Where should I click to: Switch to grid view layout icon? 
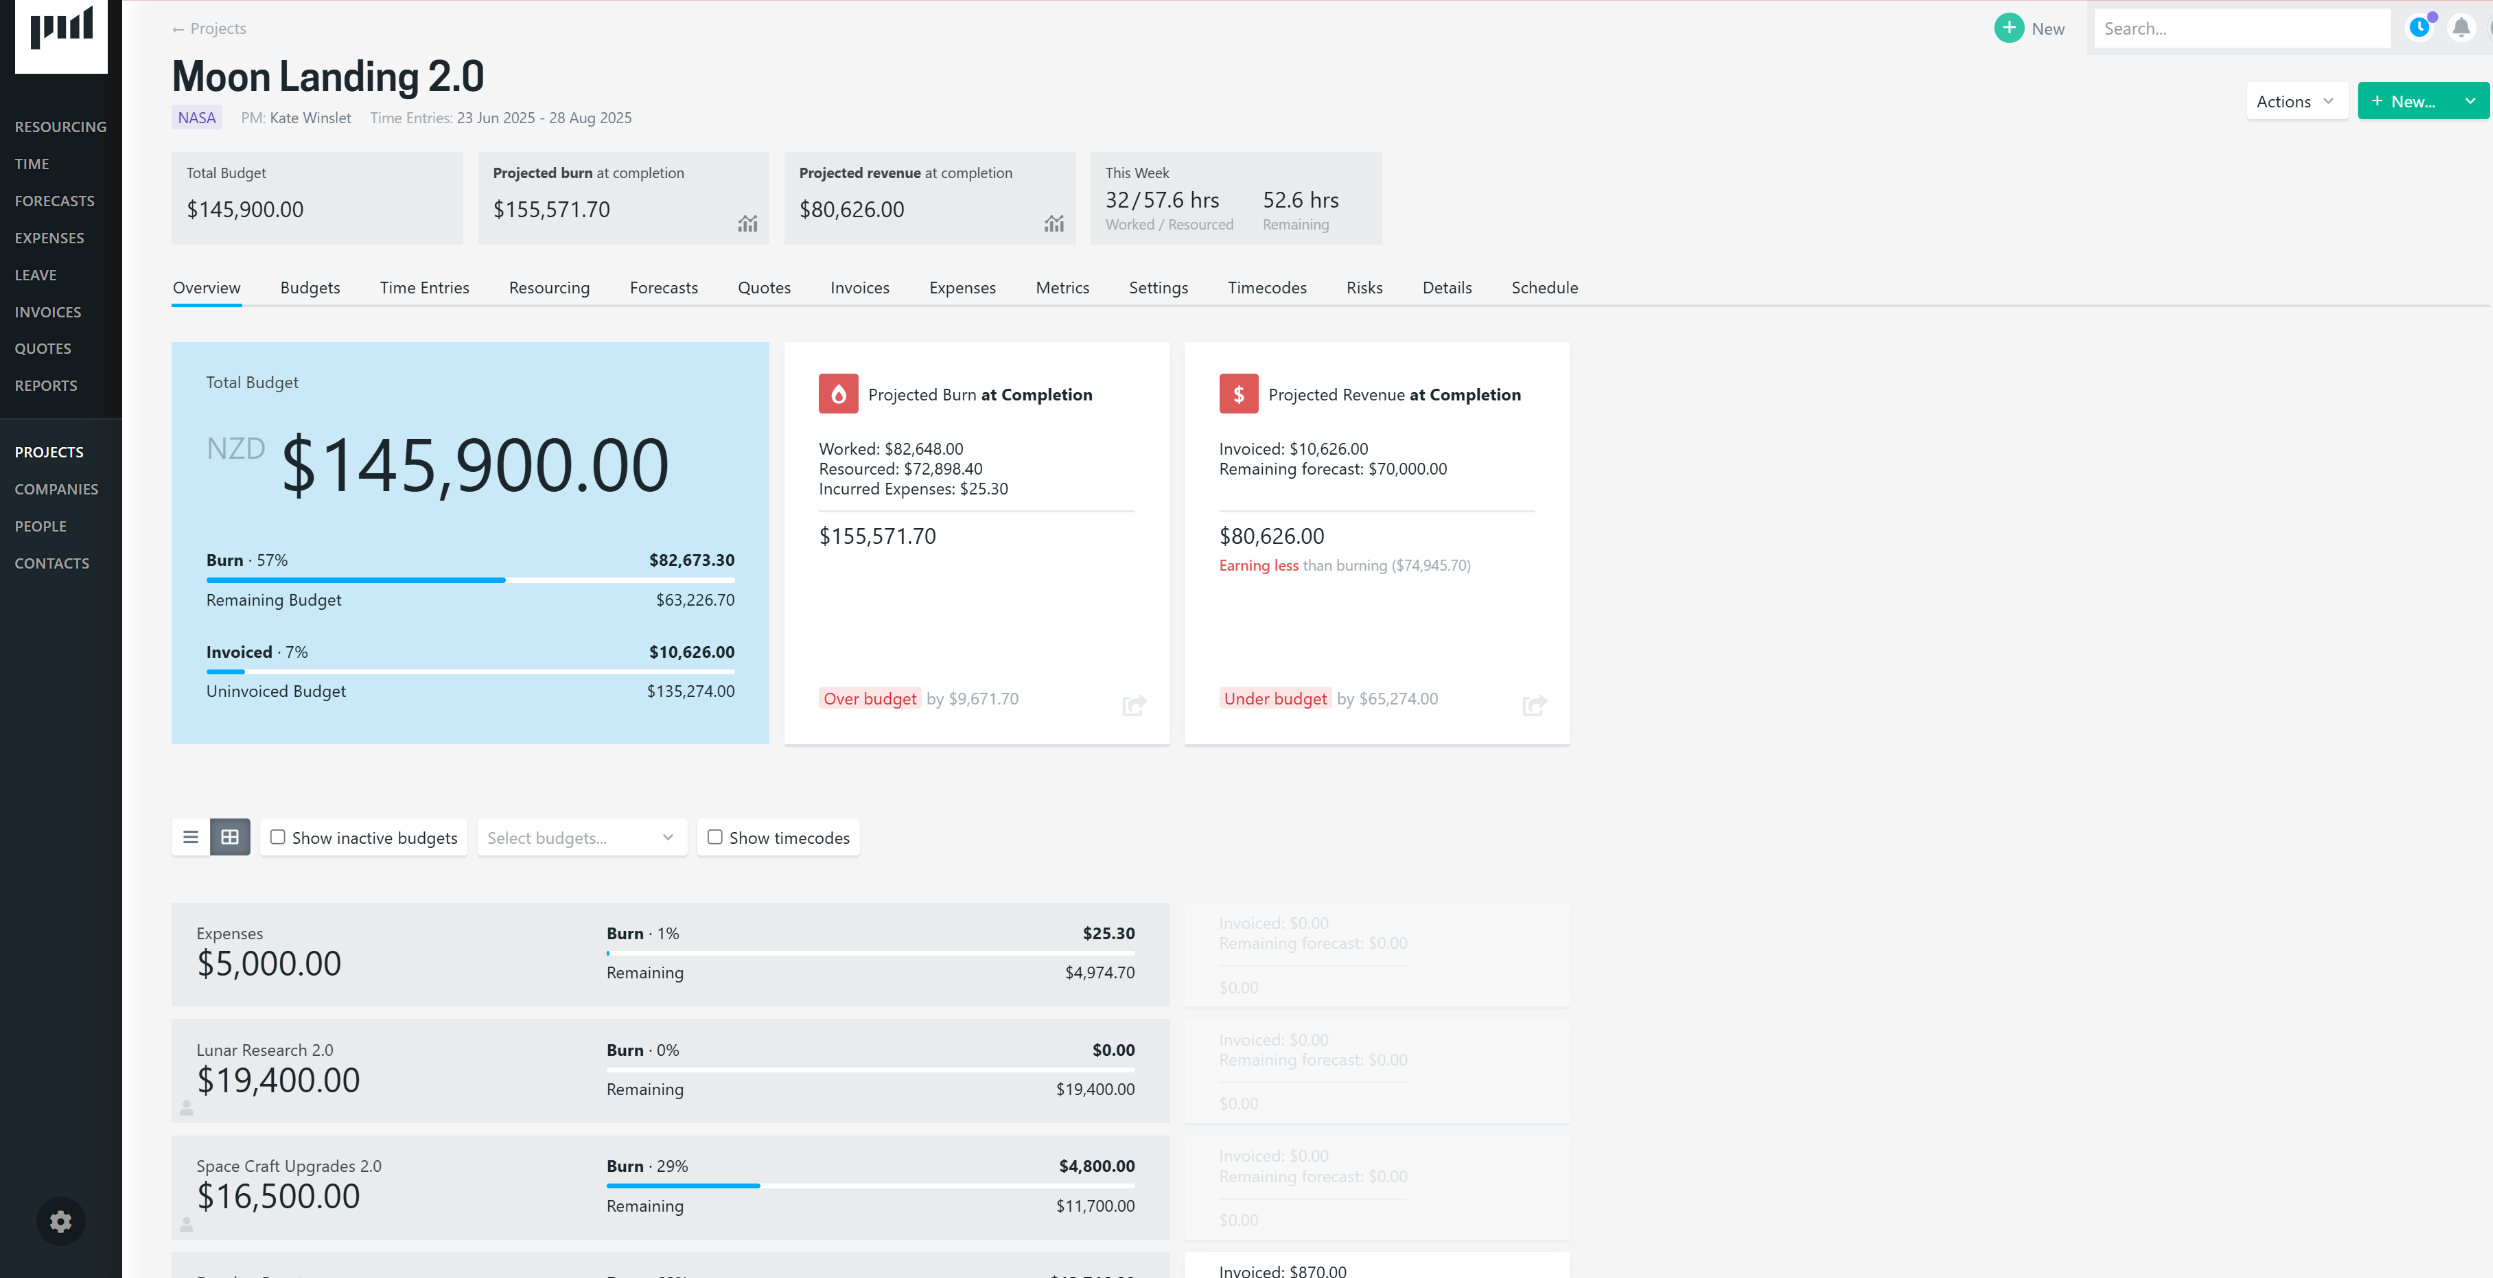(230, 837)
